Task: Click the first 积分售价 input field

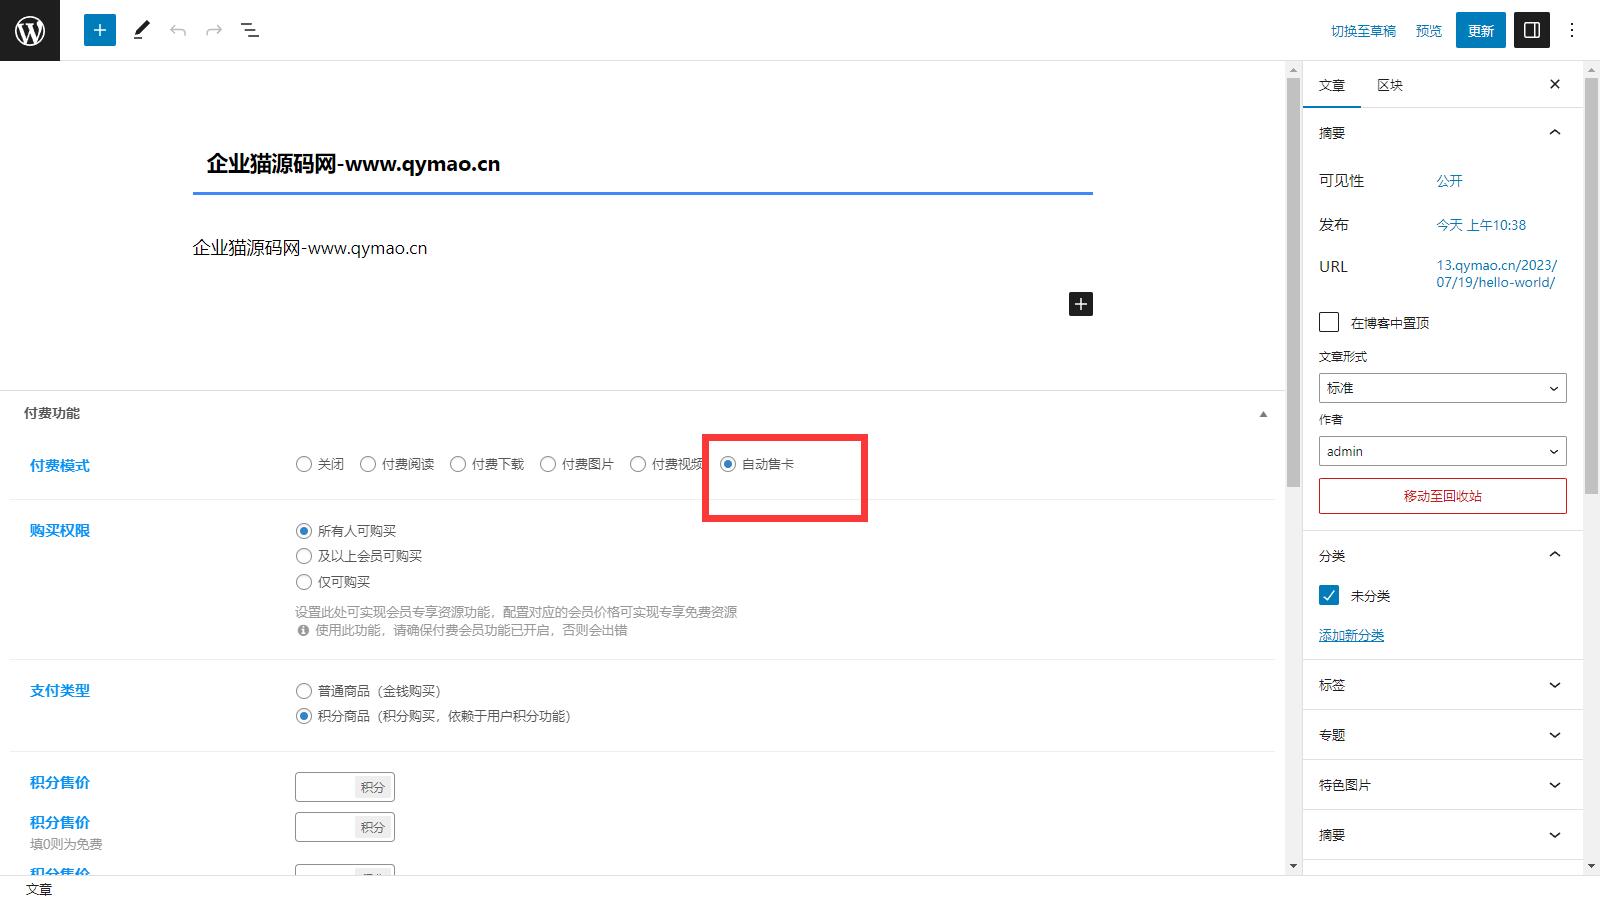Action: click(x=326, y=787)
